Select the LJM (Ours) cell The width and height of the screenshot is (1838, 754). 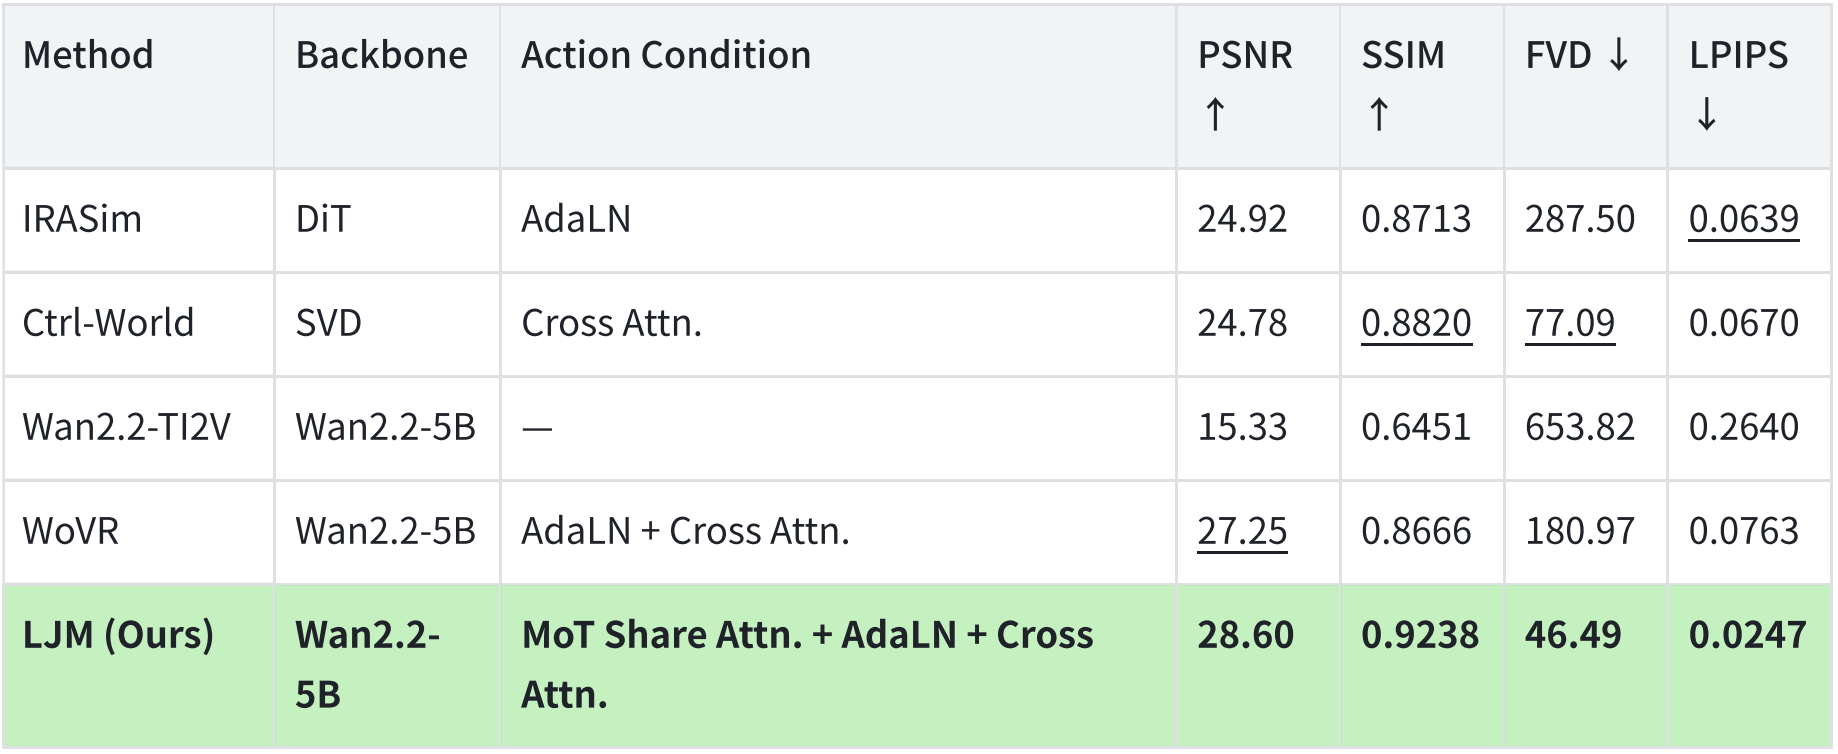139,666
